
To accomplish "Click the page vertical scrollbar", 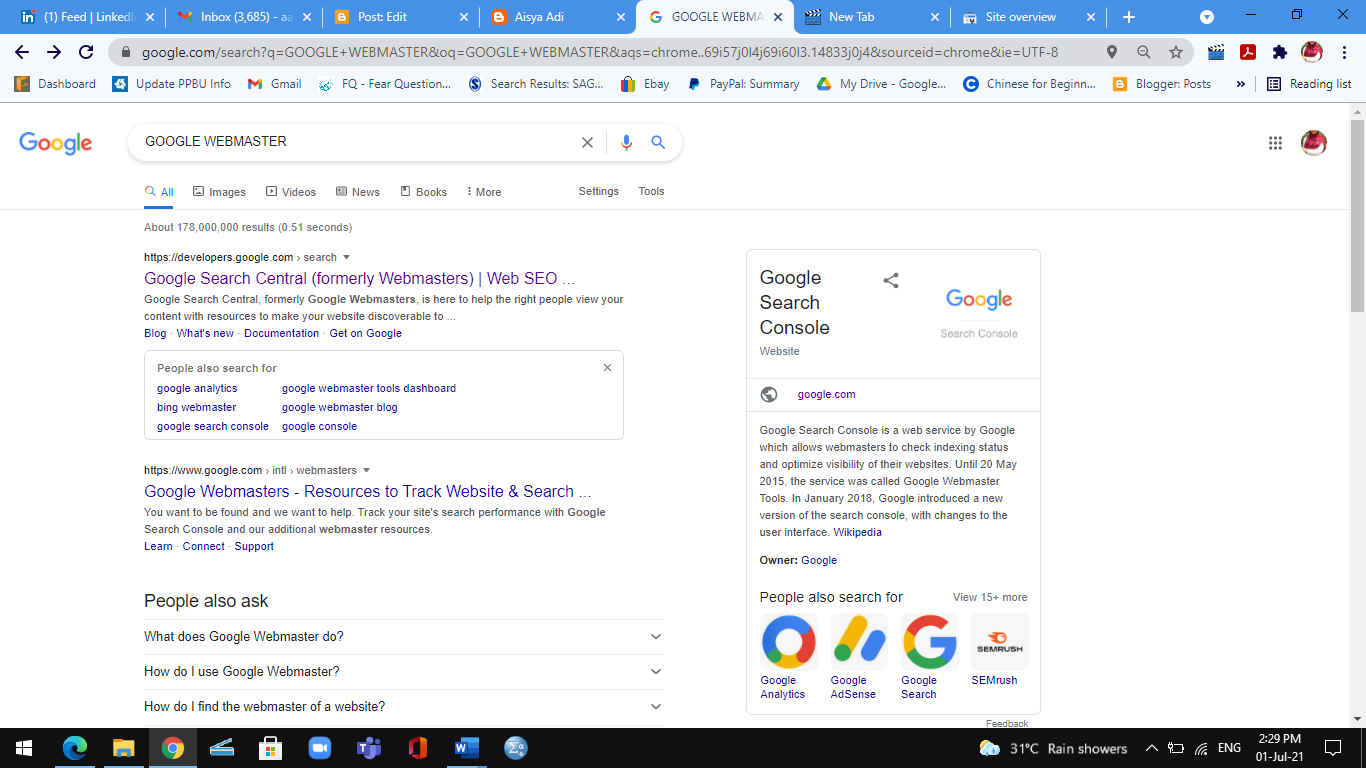I will pyautogui.click(x=1357, y=216).
